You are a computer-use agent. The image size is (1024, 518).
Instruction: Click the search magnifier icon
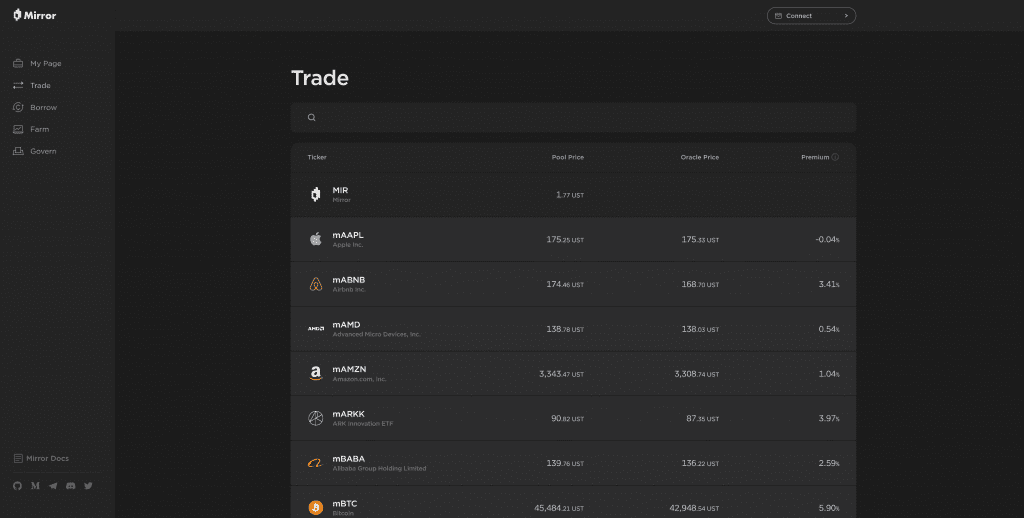(x=312, y=118)
